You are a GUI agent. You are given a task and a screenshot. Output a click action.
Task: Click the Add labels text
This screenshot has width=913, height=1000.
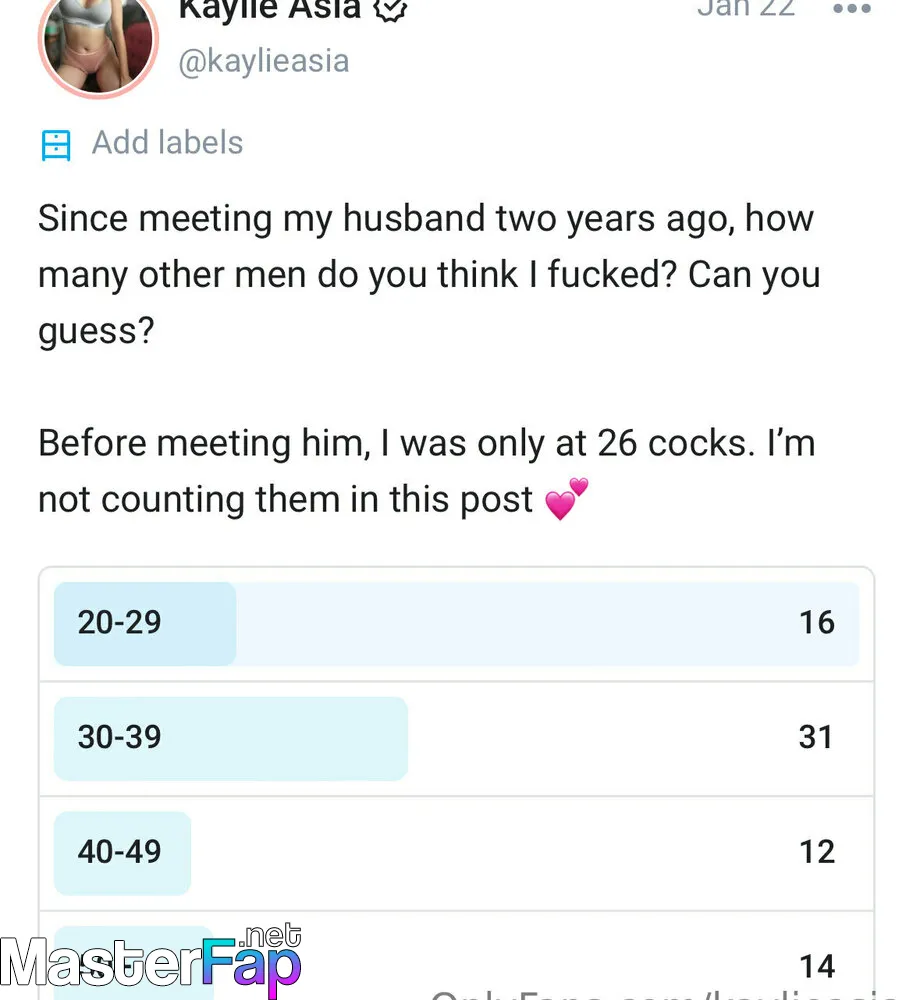[x=167, y=142]
